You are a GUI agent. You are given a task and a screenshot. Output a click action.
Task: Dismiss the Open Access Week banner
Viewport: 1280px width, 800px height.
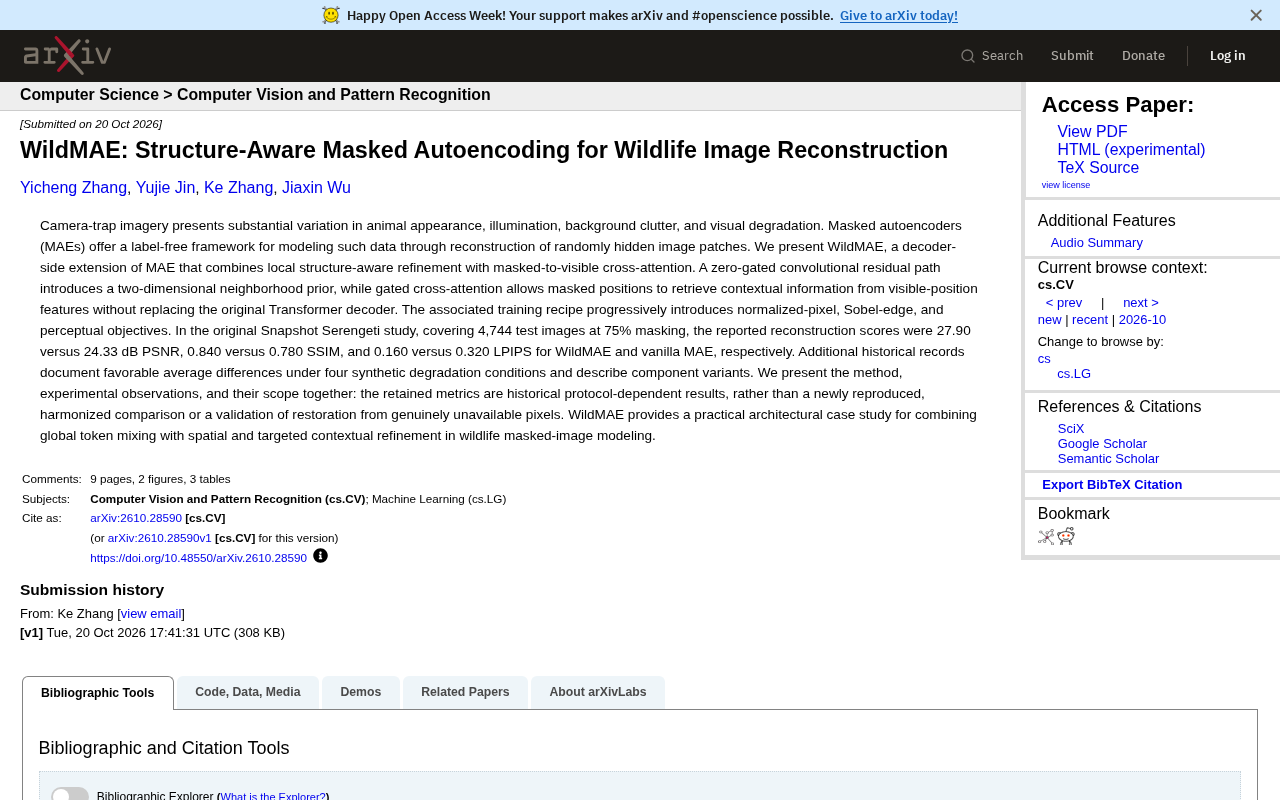click(1256, 15)
